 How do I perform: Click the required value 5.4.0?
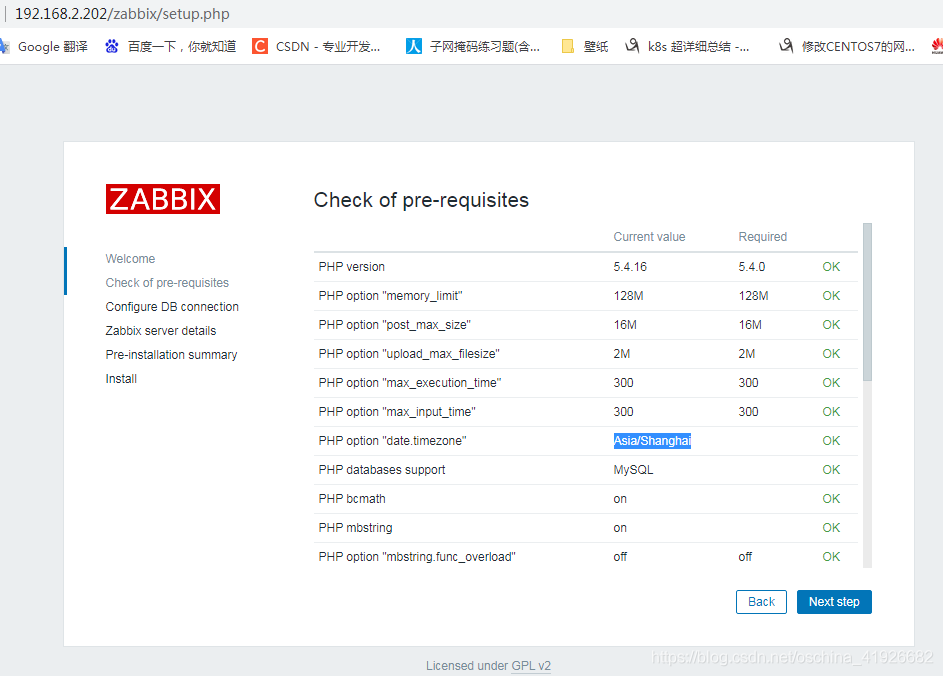pos(752,266)
